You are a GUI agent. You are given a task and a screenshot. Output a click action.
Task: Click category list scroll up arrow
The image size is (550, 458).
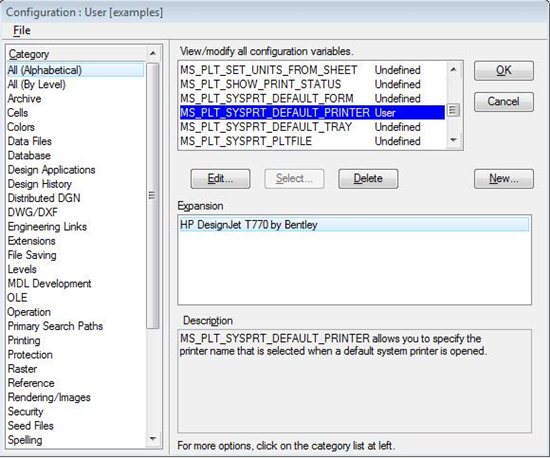click(153, 53)
